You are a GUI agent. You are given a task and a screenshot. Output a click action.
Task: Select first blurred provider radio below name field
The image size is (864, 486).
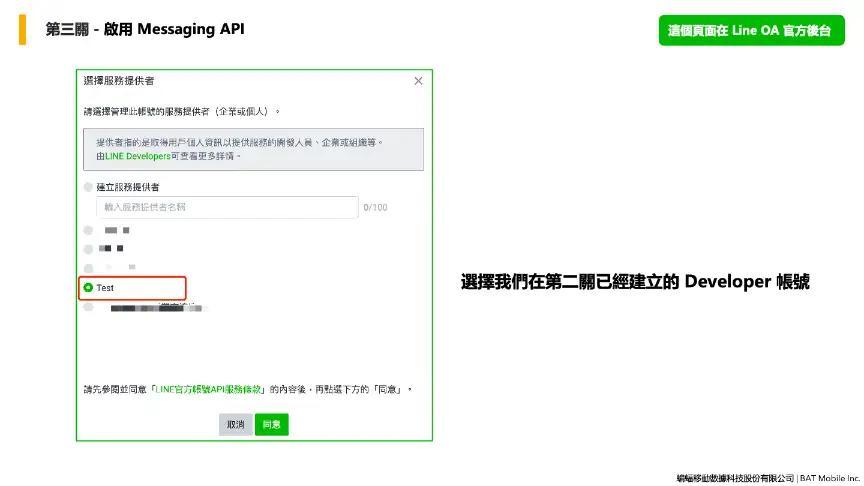tap(89, 230)
